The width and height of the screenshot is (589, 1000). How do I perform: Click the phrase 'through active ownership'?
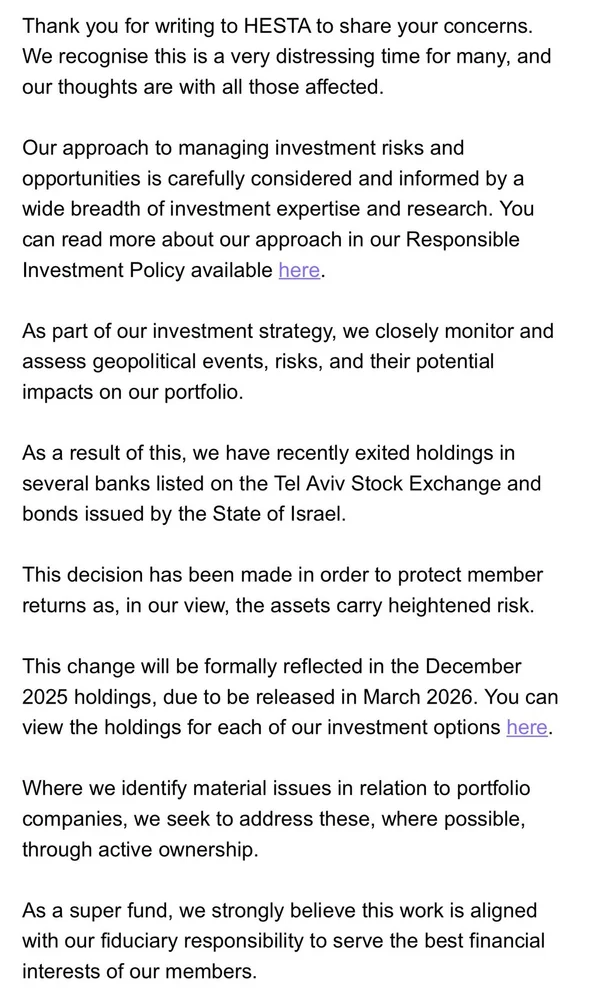(x=138, y=850)
